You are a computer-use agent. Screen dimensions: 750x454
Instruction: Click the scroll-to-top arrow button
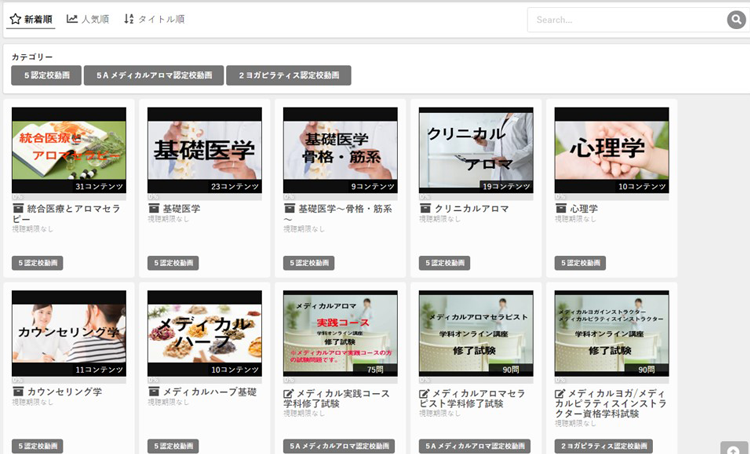[x=733, y=449]
